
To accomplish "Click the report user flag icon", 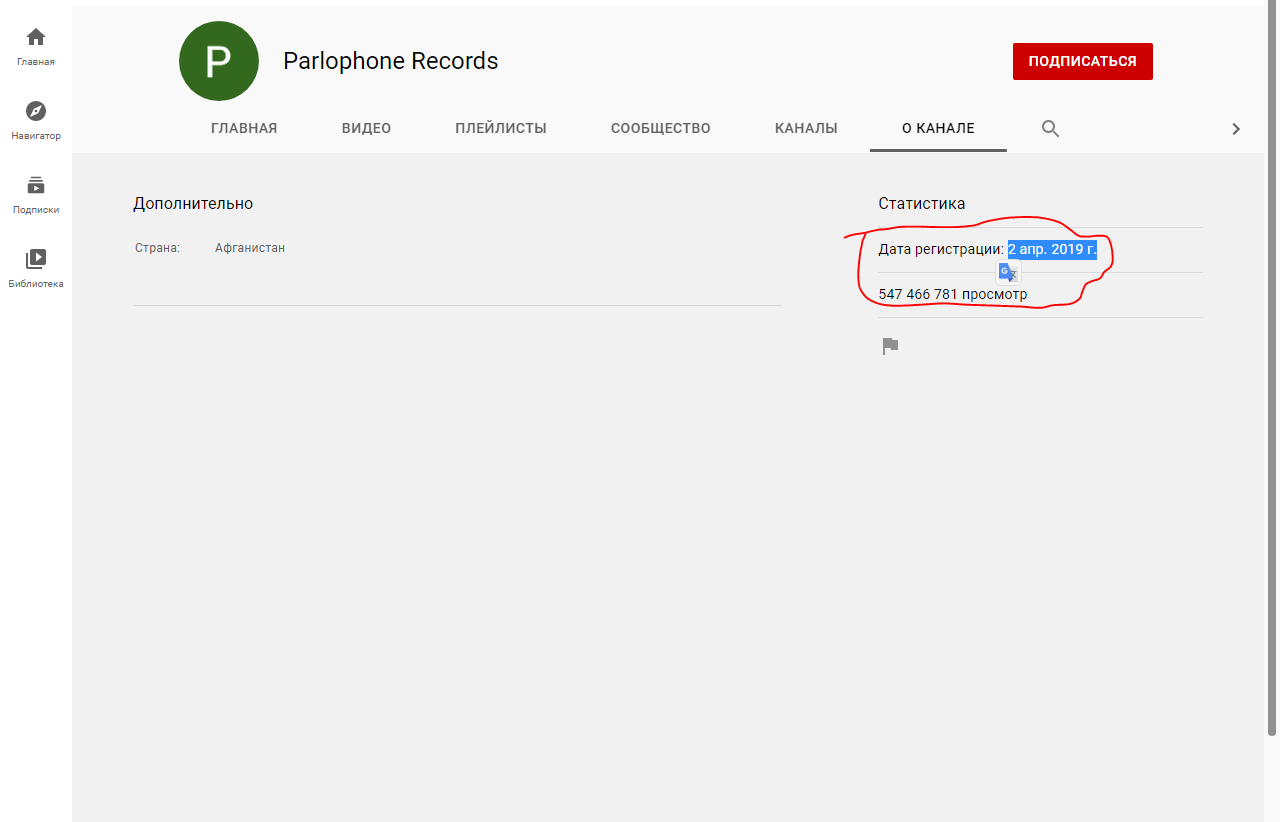I will tap(890, 346).
